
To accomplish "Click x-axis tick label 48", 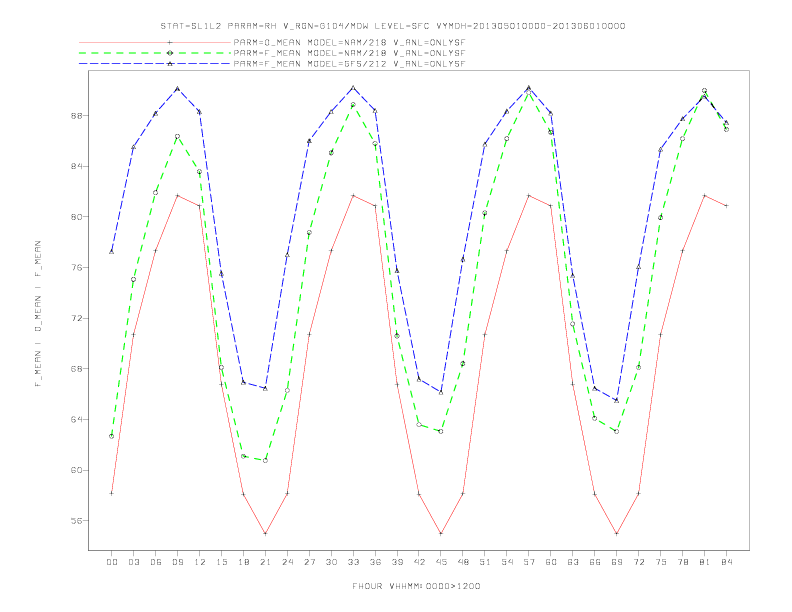I will [x=463, y=562].
